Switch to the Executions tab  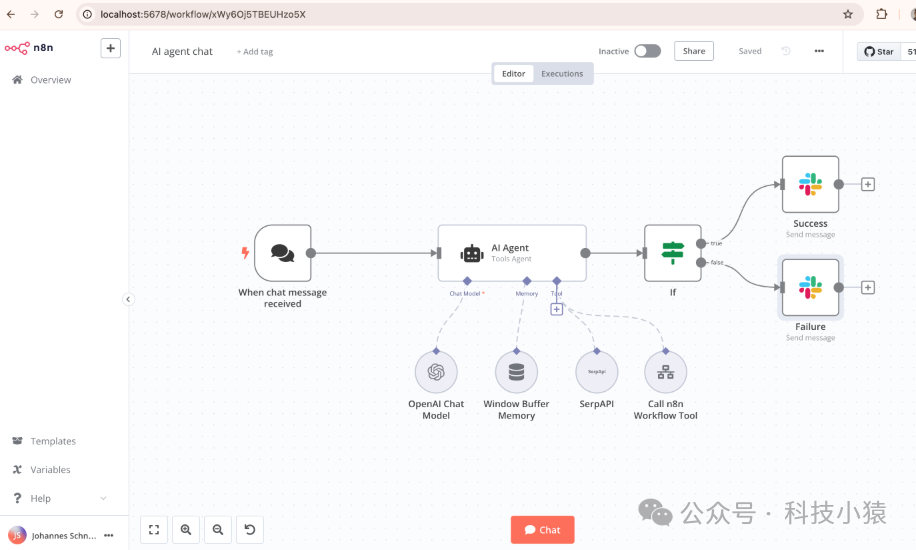pos(562,74)
